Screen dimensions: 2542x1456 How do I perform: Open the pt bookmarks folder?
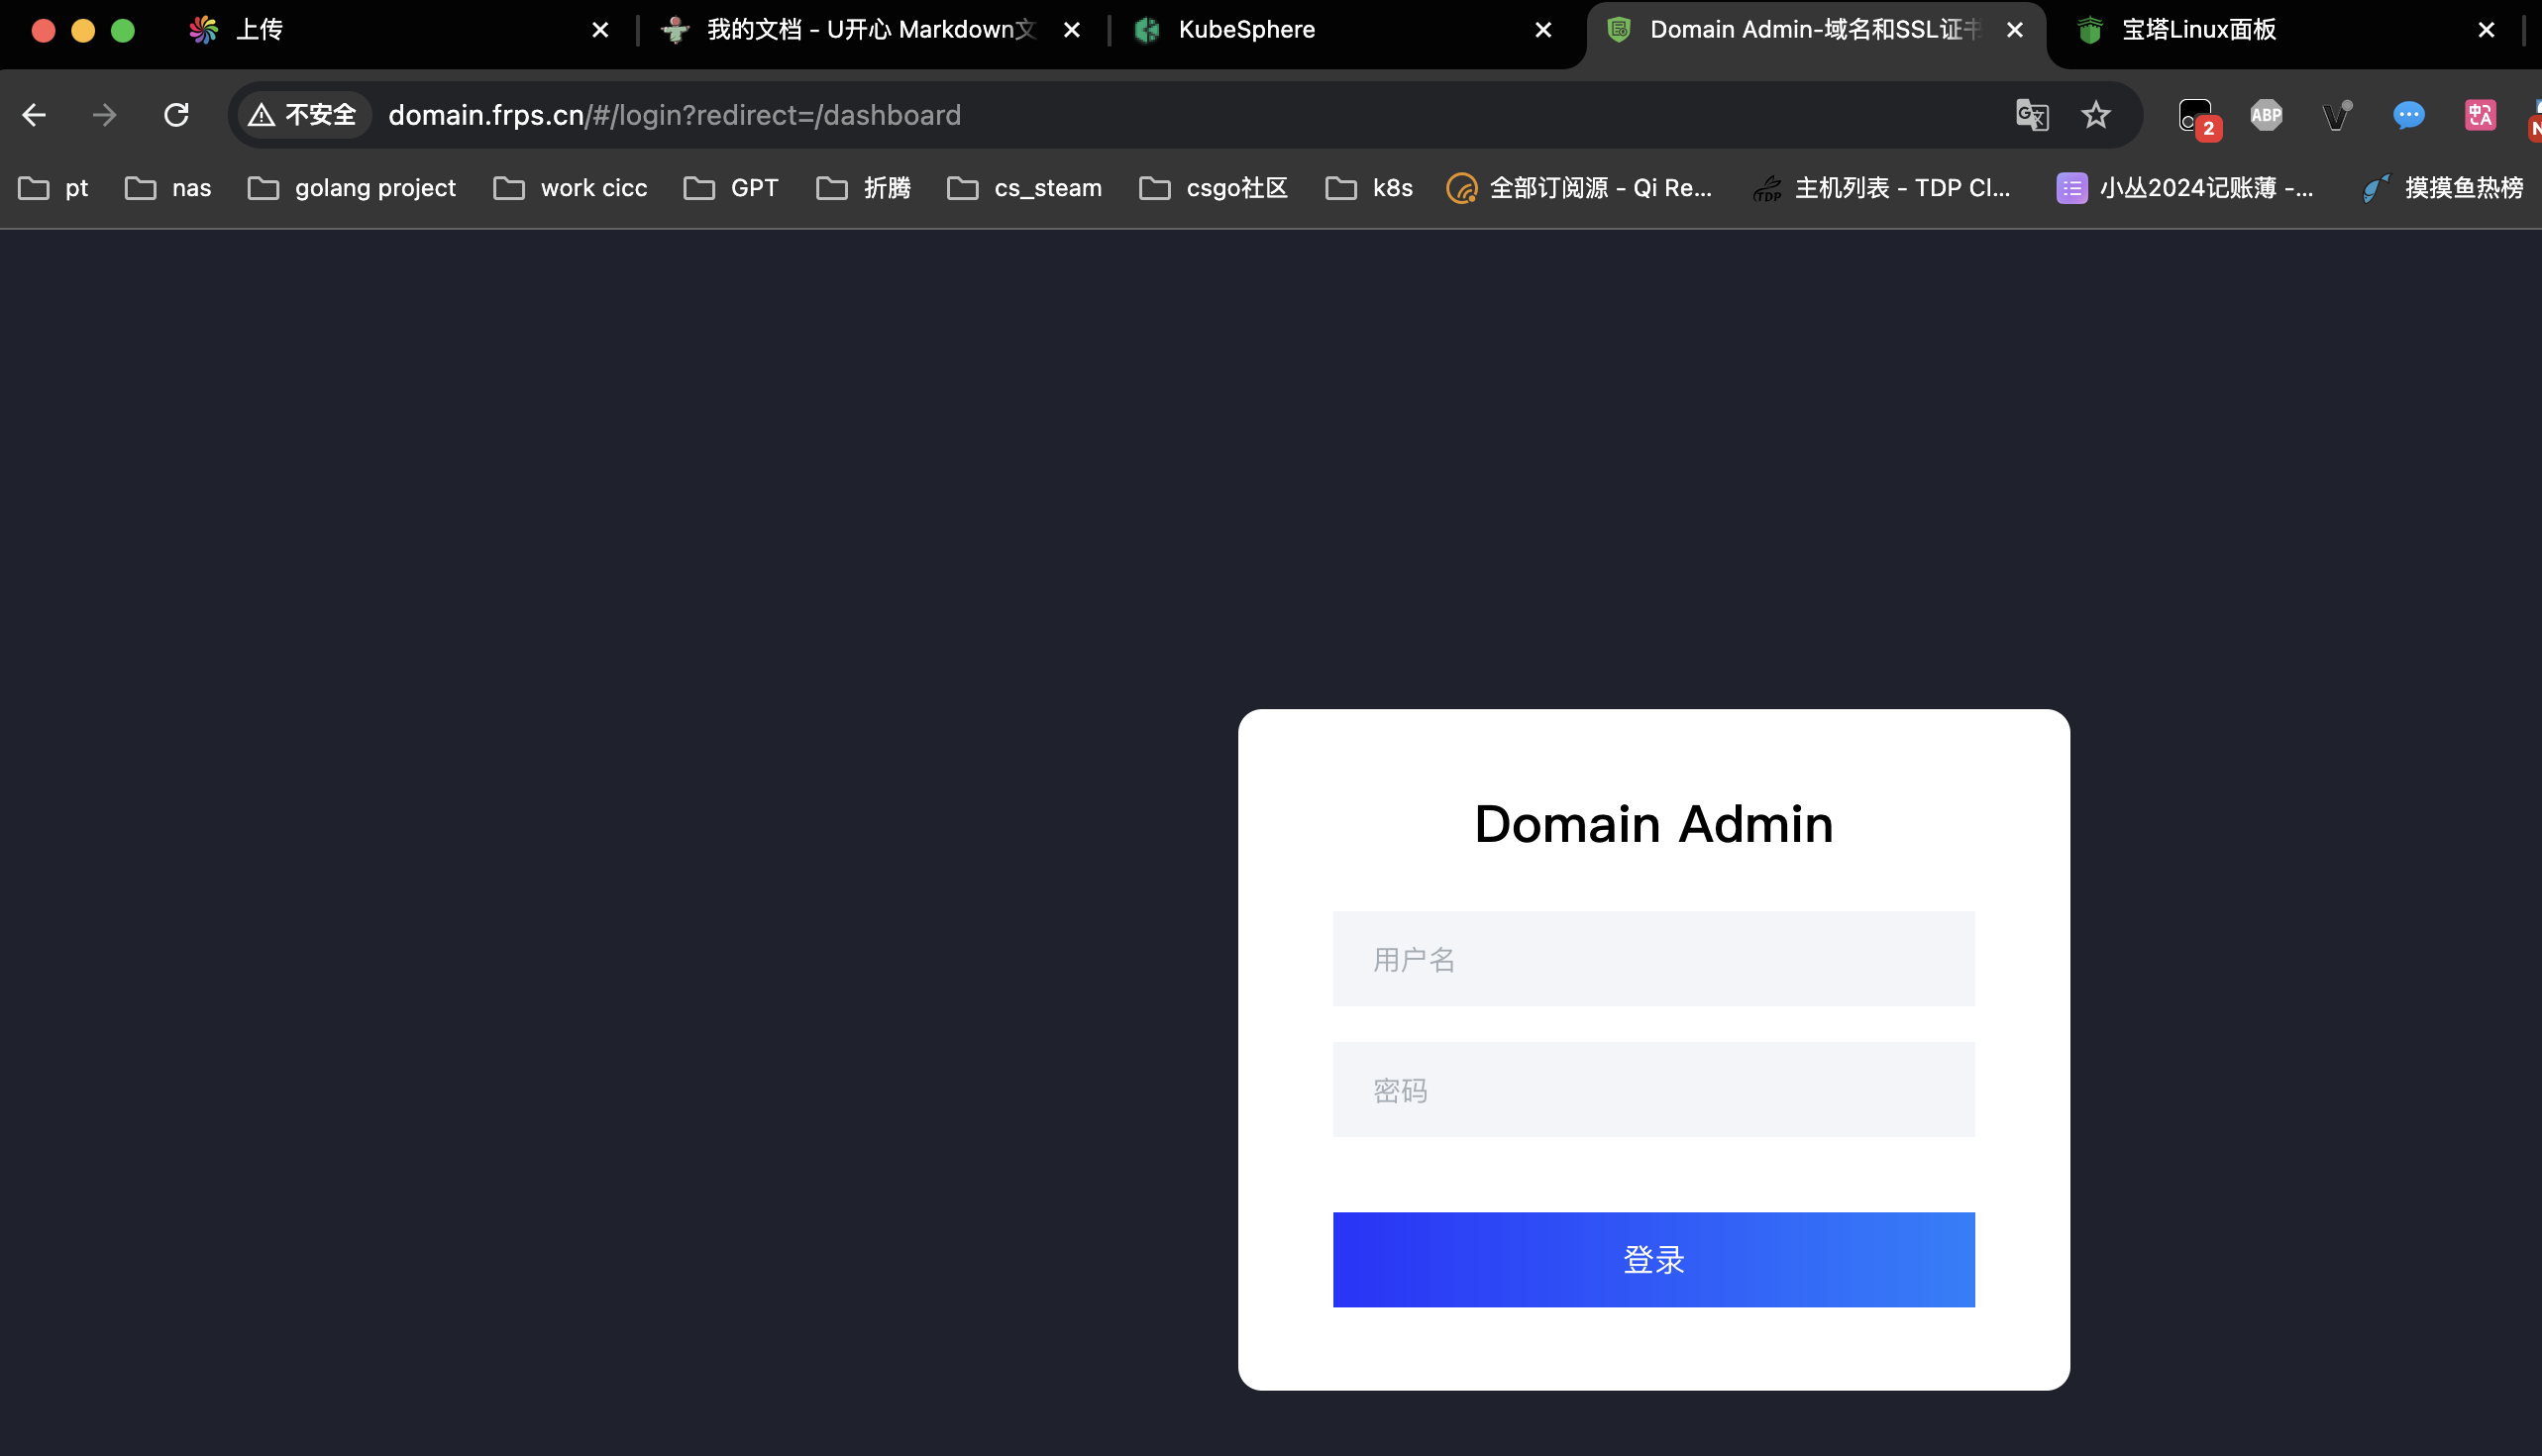(53, 187)
